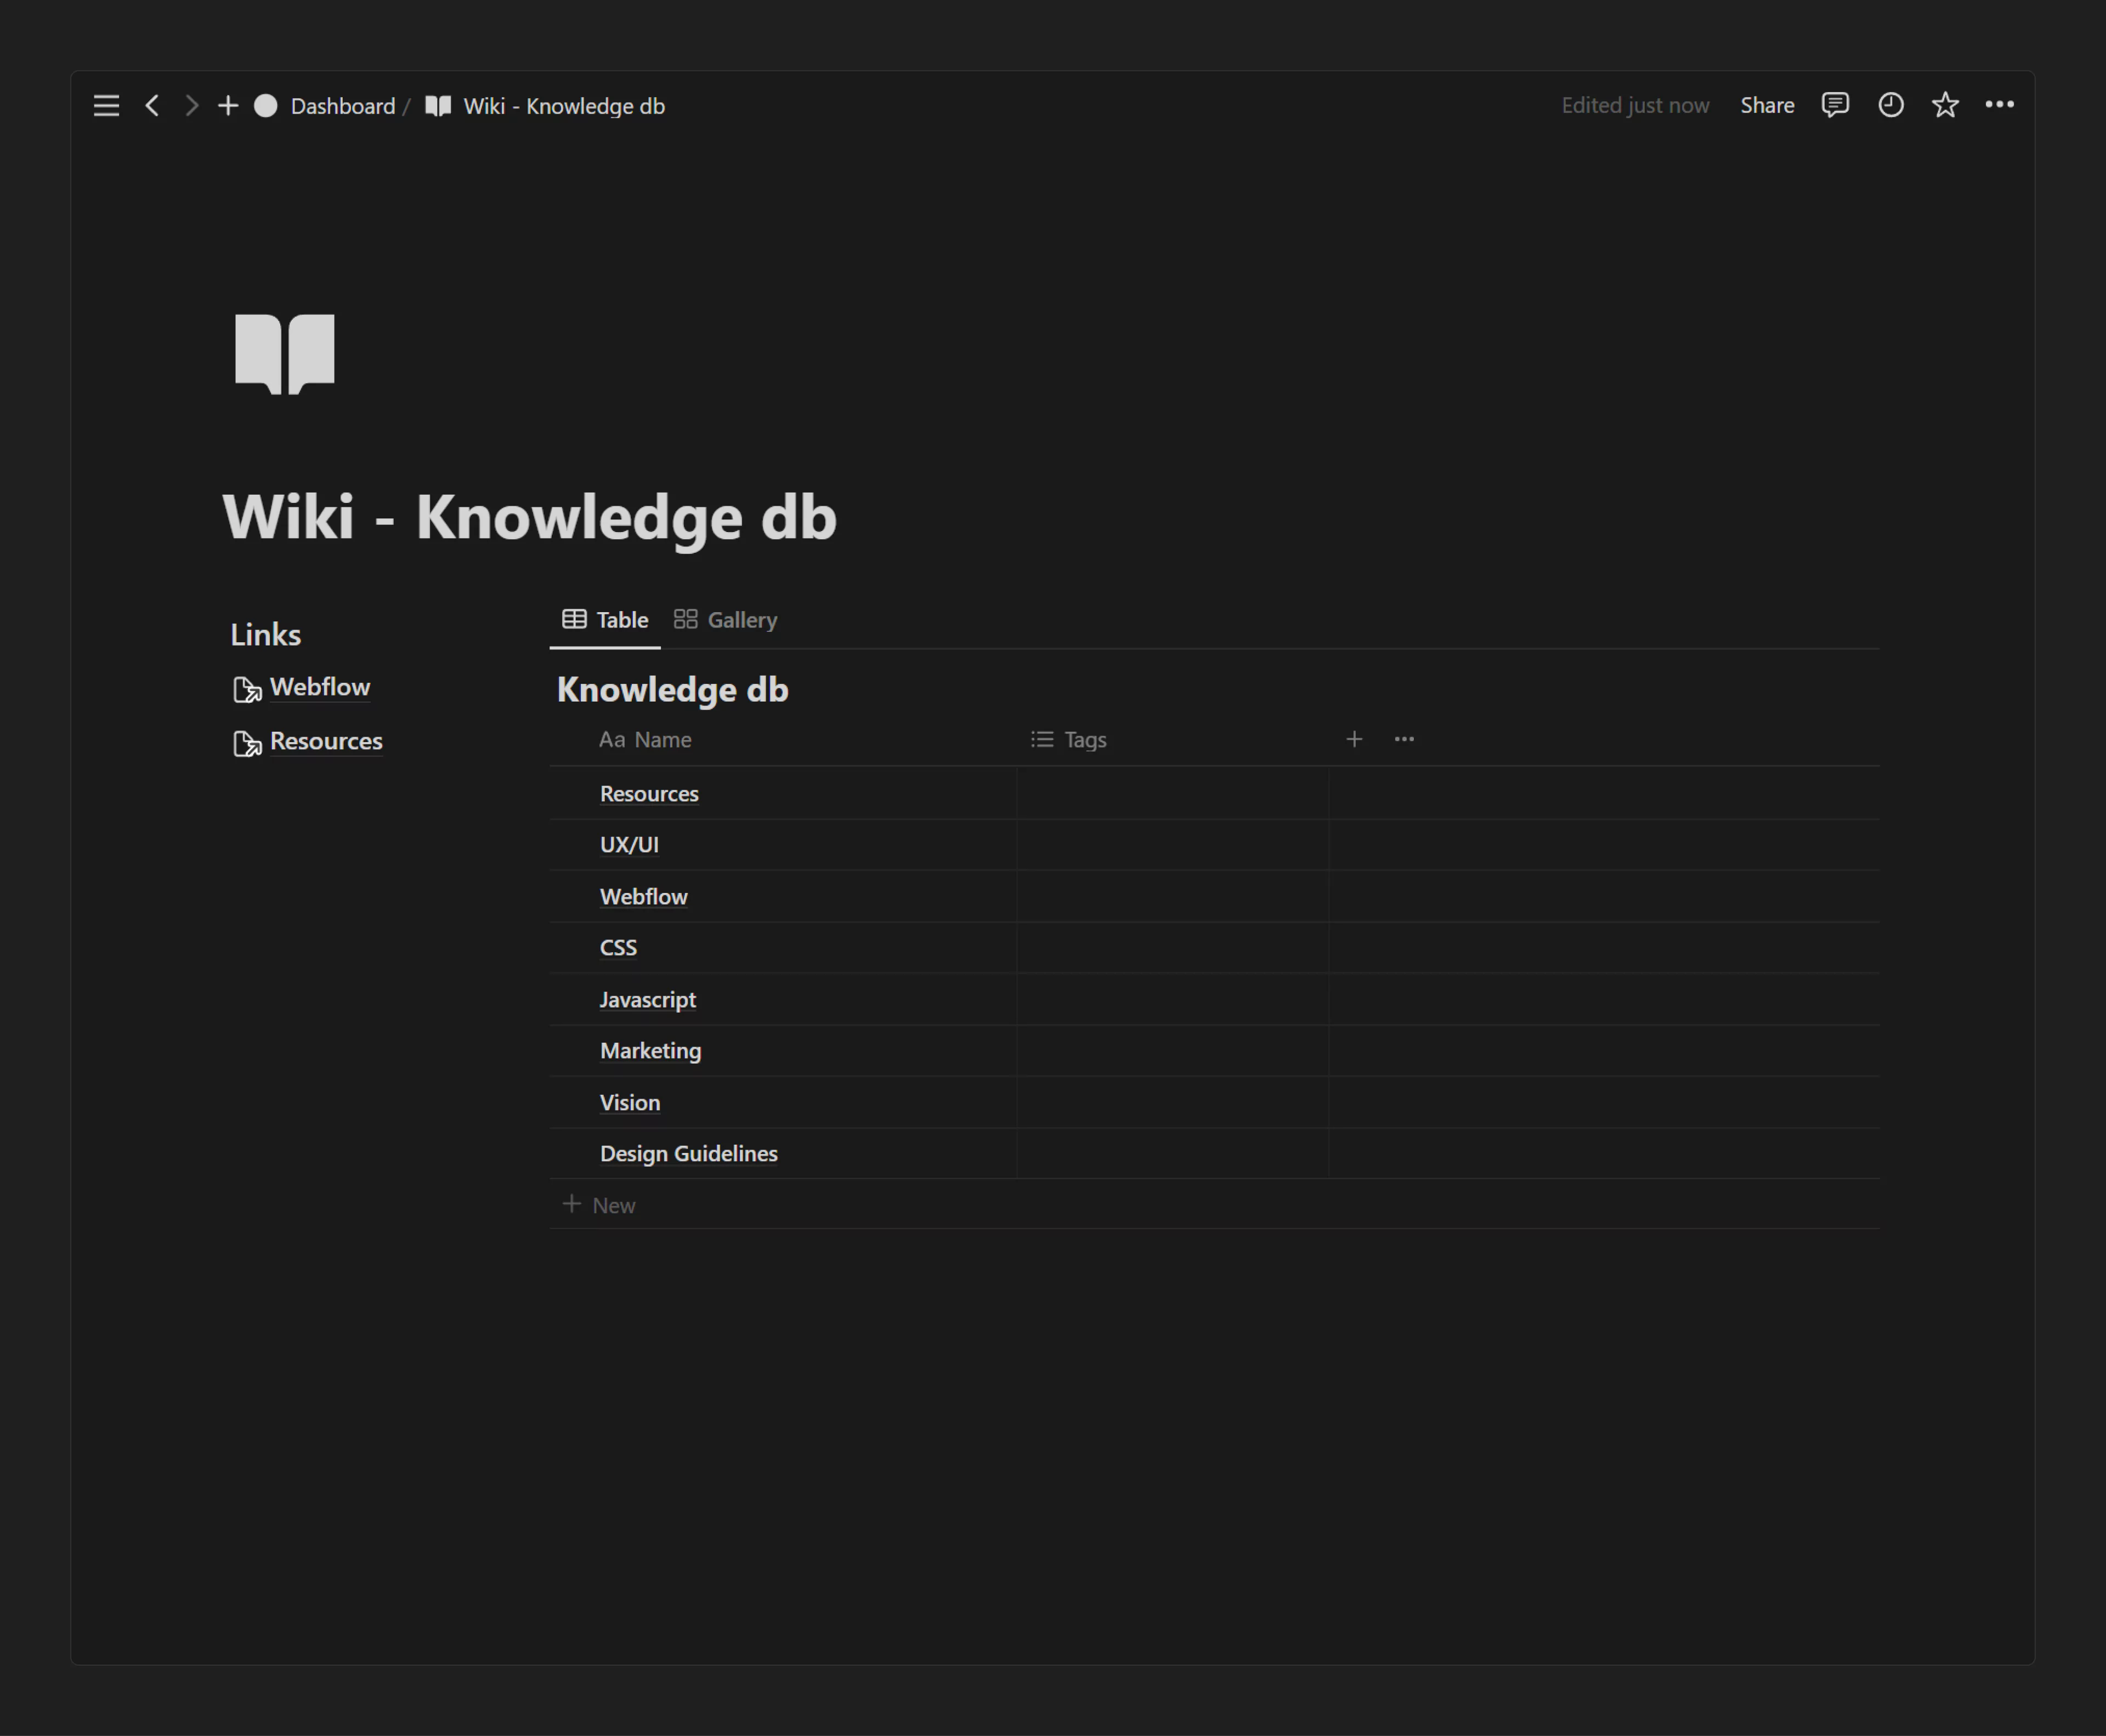Add a new table property with the plus icon
Screen dimensions: 2106x1736
pos(1354,739)
